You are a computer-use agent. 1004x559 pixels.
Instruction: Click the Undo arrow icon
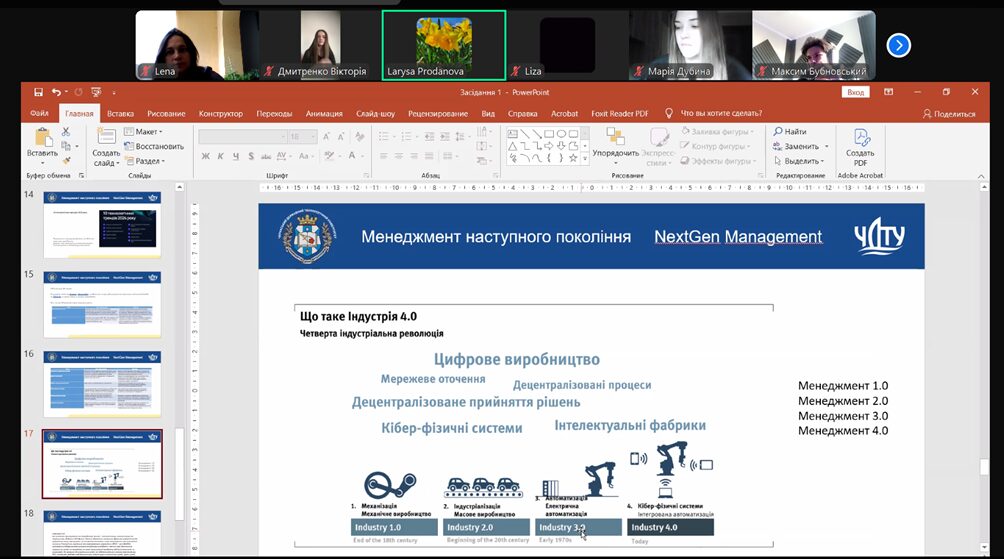click(55, 92)
